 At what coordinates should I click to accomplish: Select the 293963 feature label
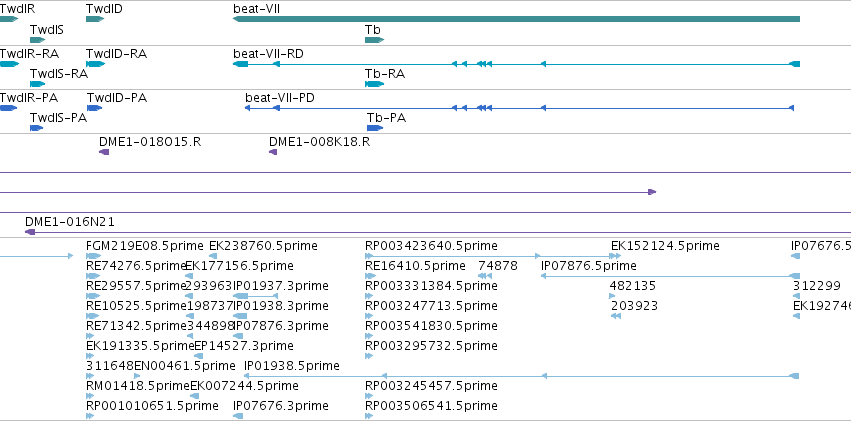208,286
